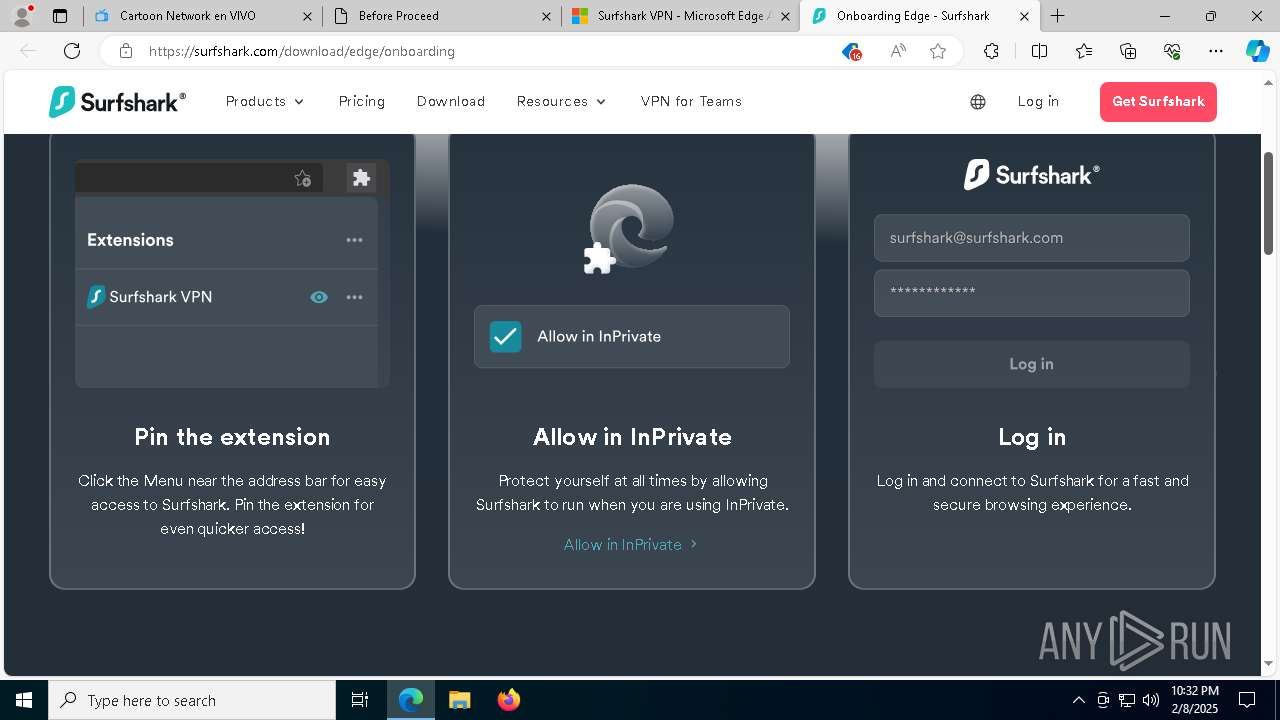Open the Pricing menu item
The height and width of the screenshot is (720, 1280).
click(362, 101)
